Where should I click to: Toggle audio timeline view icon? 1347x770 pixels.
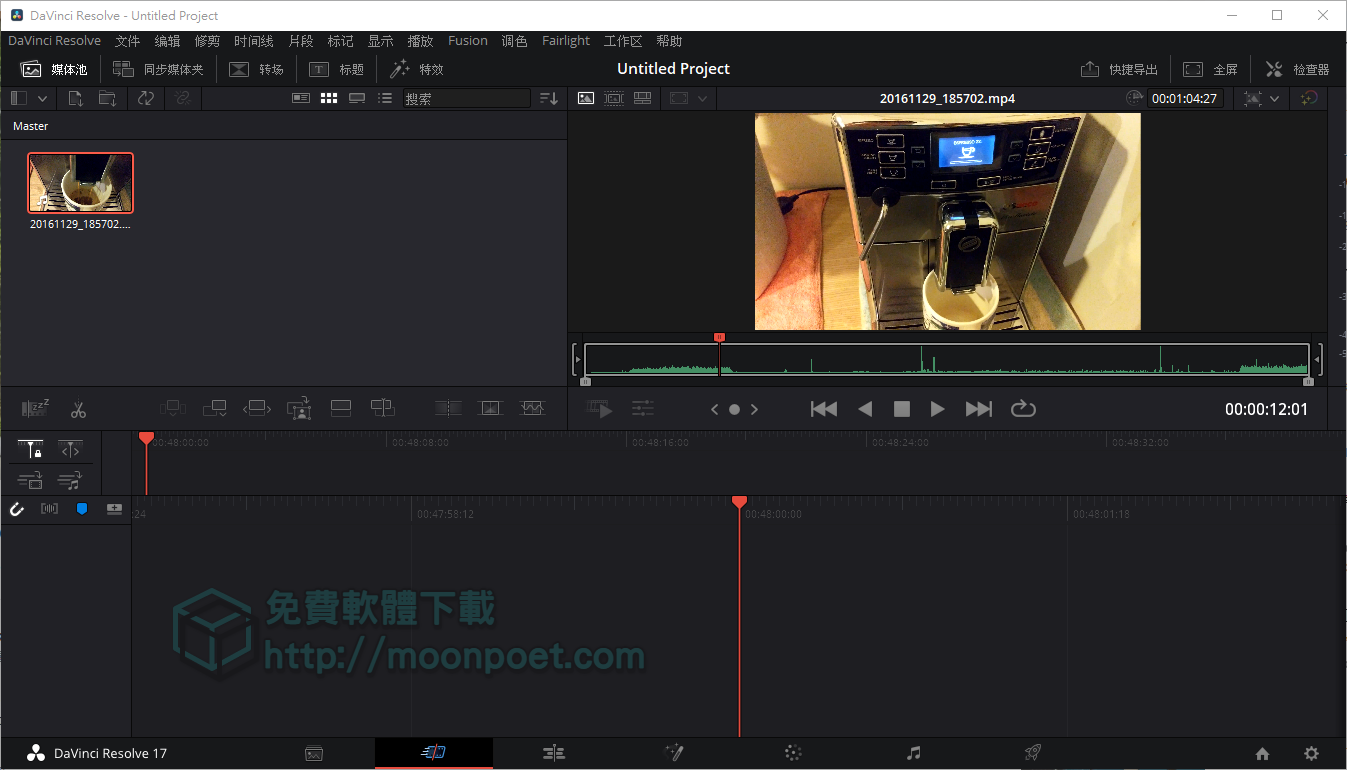(49, 508)
